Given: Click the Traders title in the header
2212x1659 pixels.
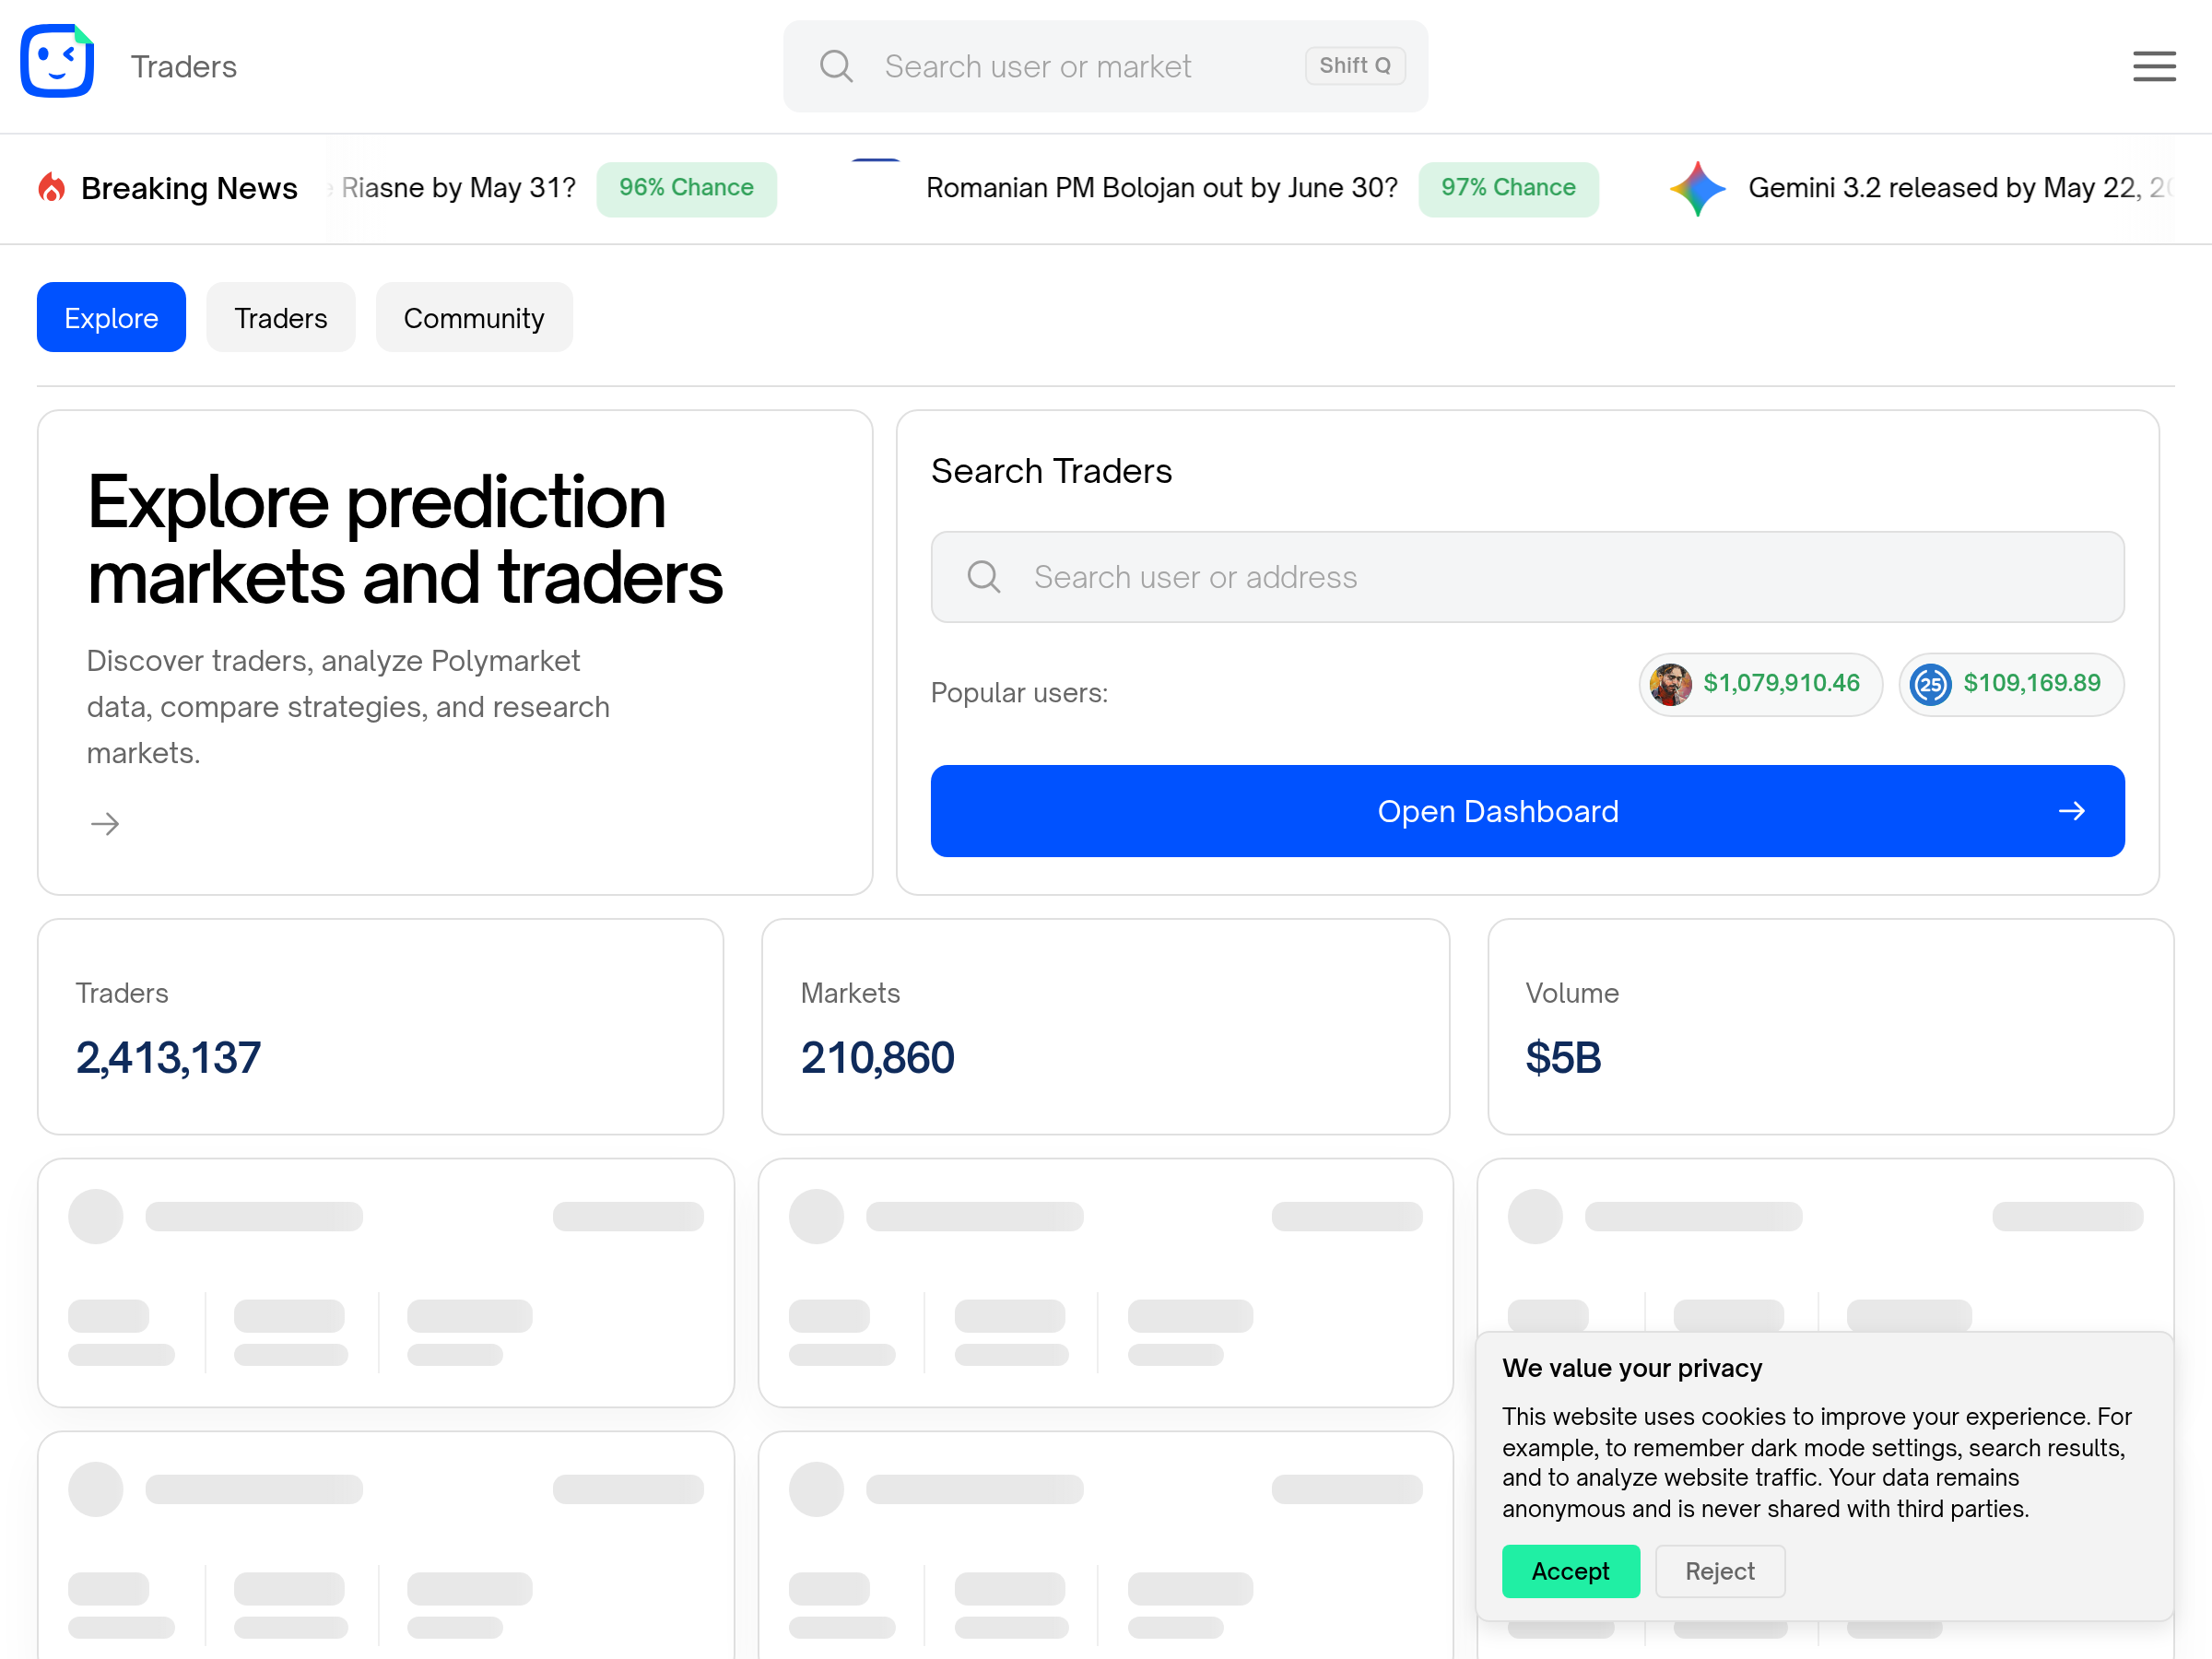Looking at the screenshot, I should (184, 66).
